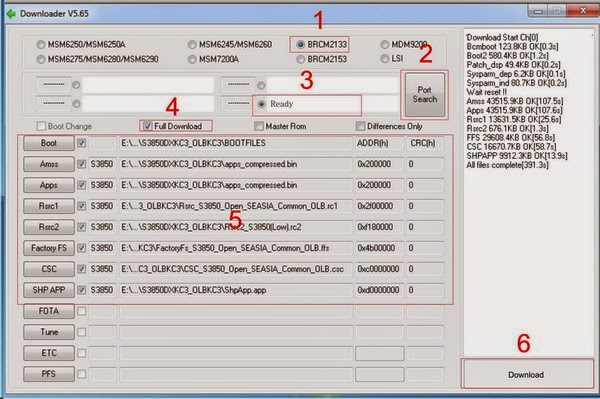The width and height of the screenshot is (600, 399).
Task: Check the FOTA row checkbox
Action: coord(82,311)
